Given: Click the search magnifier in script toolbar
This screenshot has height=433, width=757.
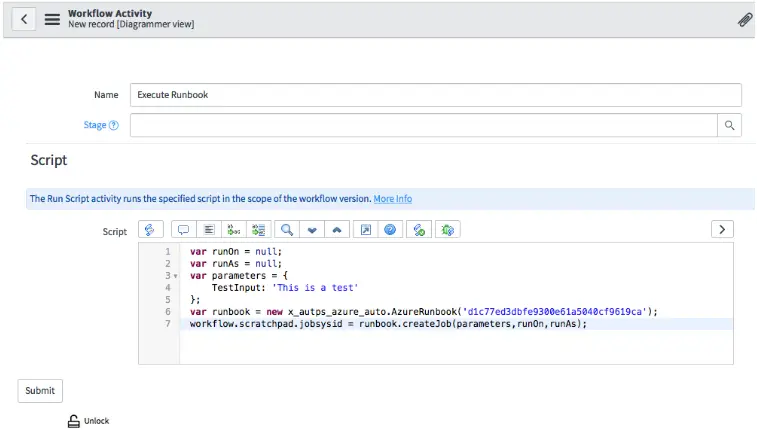Looking at the screenshot, I should (287, 230).
